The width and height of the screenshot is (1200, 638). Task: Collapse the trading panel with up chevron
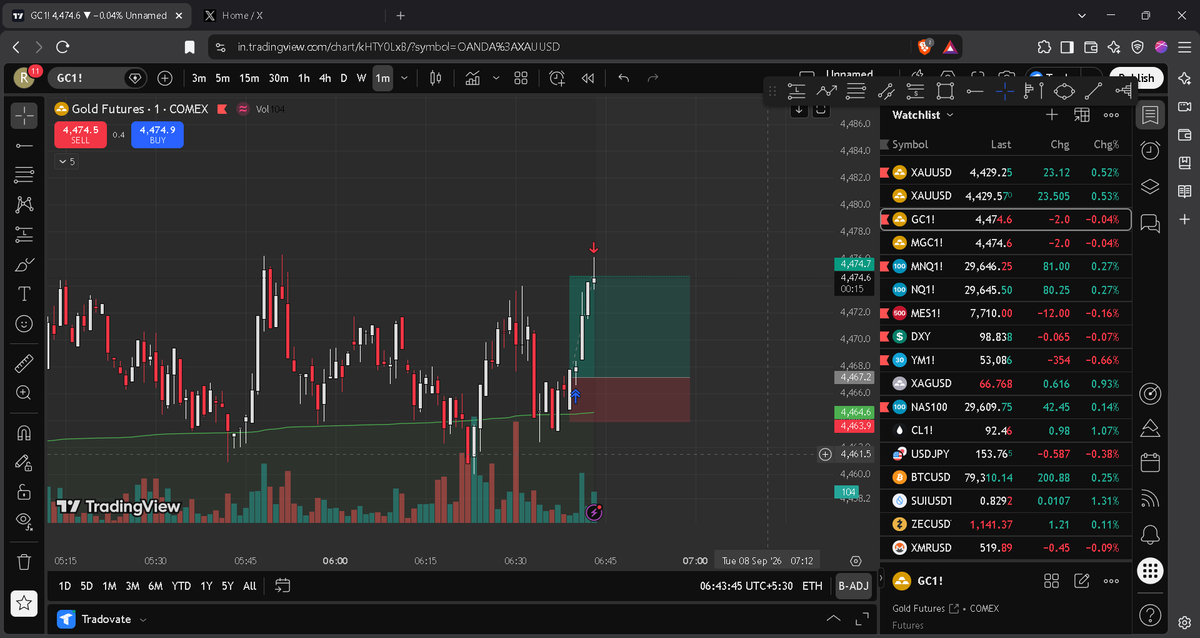pos(834,619)
